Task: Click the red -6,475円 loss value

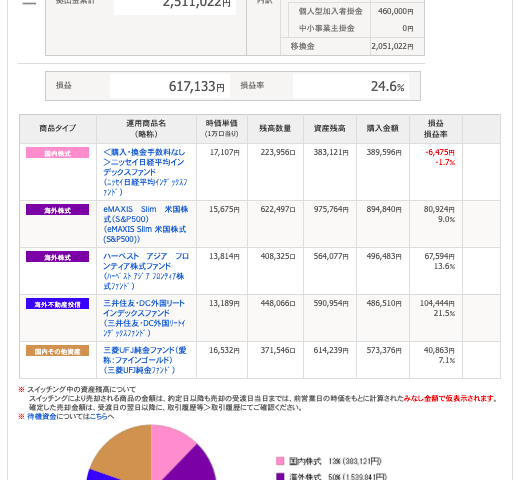Action: click(x=440, y=152)
